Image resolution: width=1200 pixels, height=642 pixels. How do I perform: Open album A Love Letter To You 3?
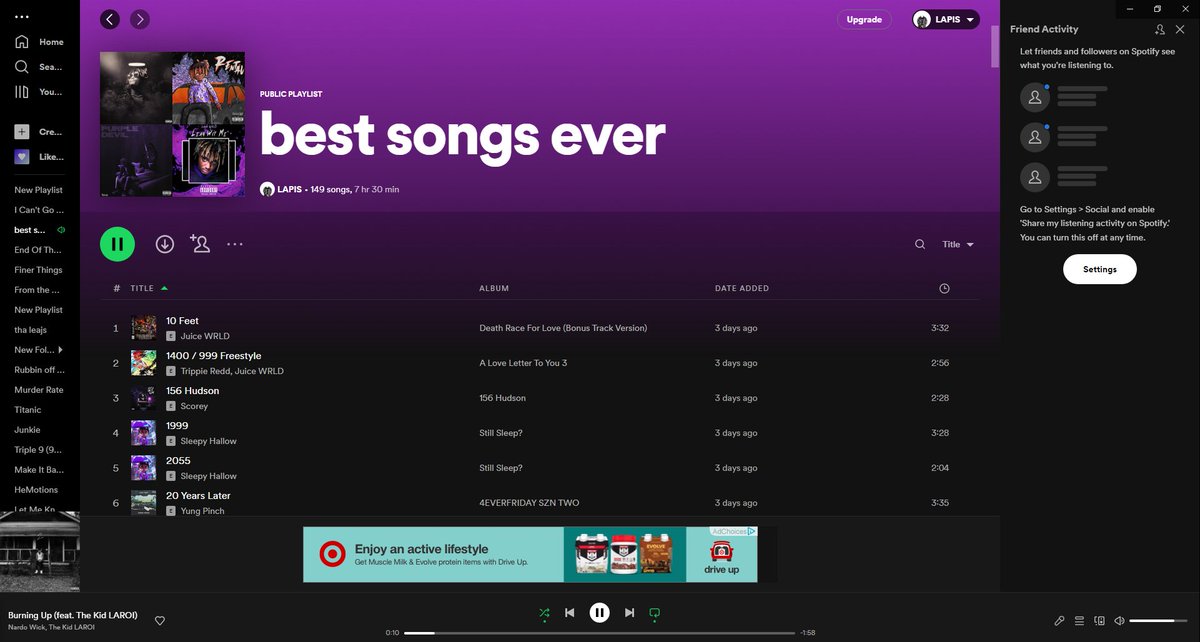click(523, 363)
